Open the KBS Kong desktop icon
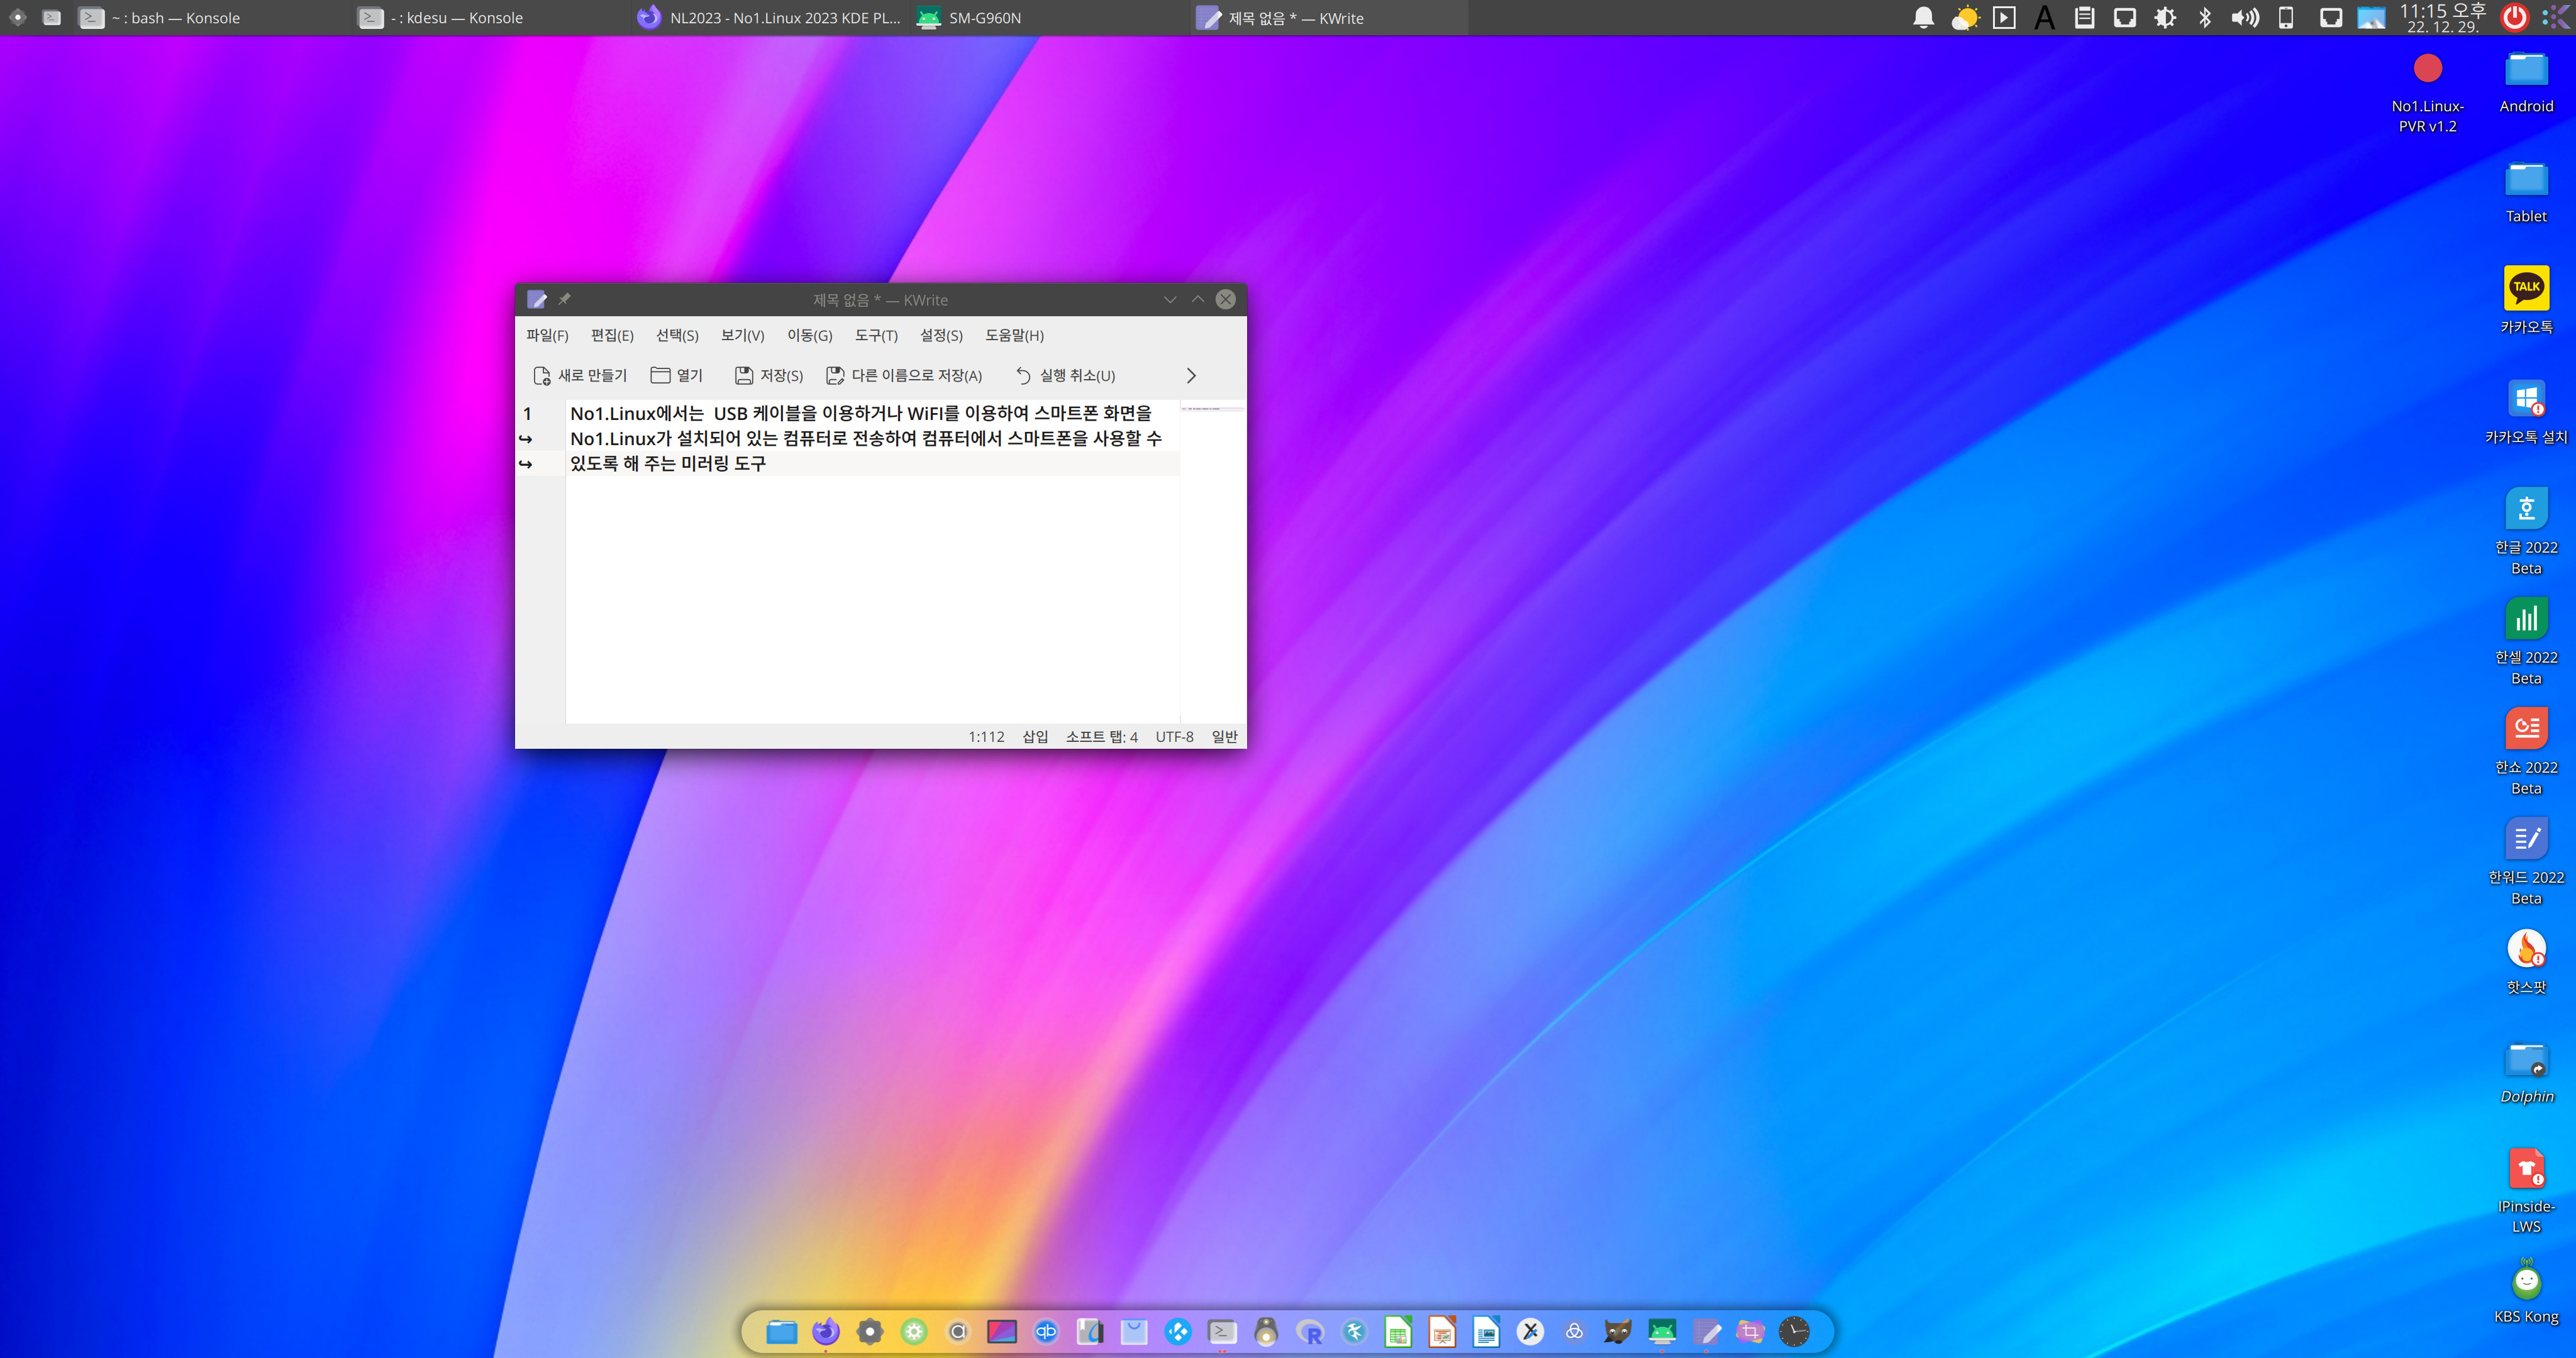 pyautogui.click(x=2526, y=1291)
